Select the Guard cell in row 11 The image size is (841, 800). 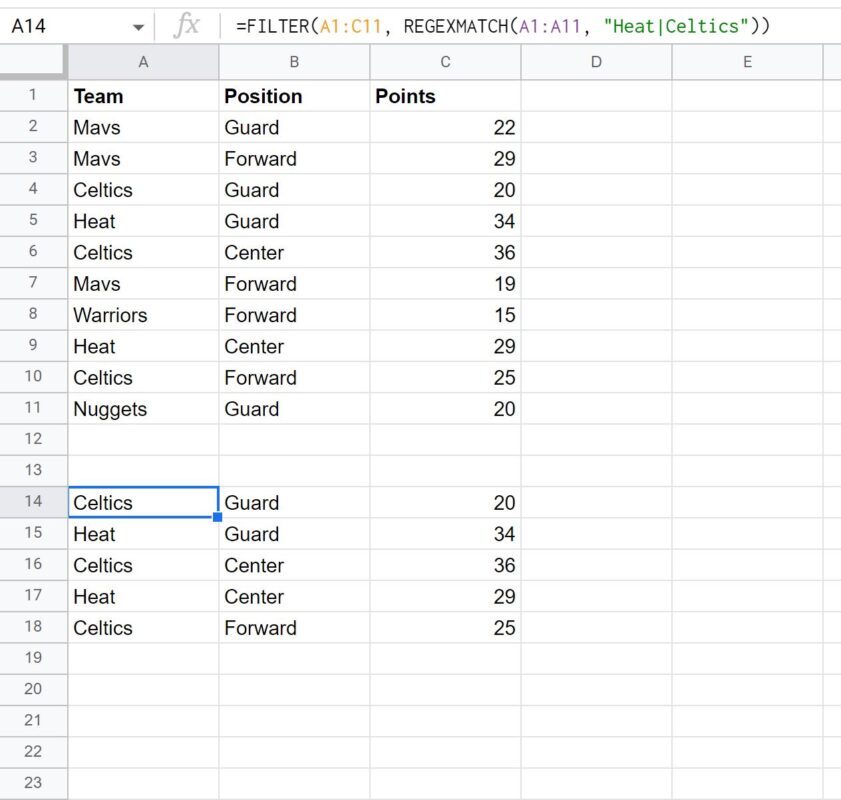tap(294, 409)
